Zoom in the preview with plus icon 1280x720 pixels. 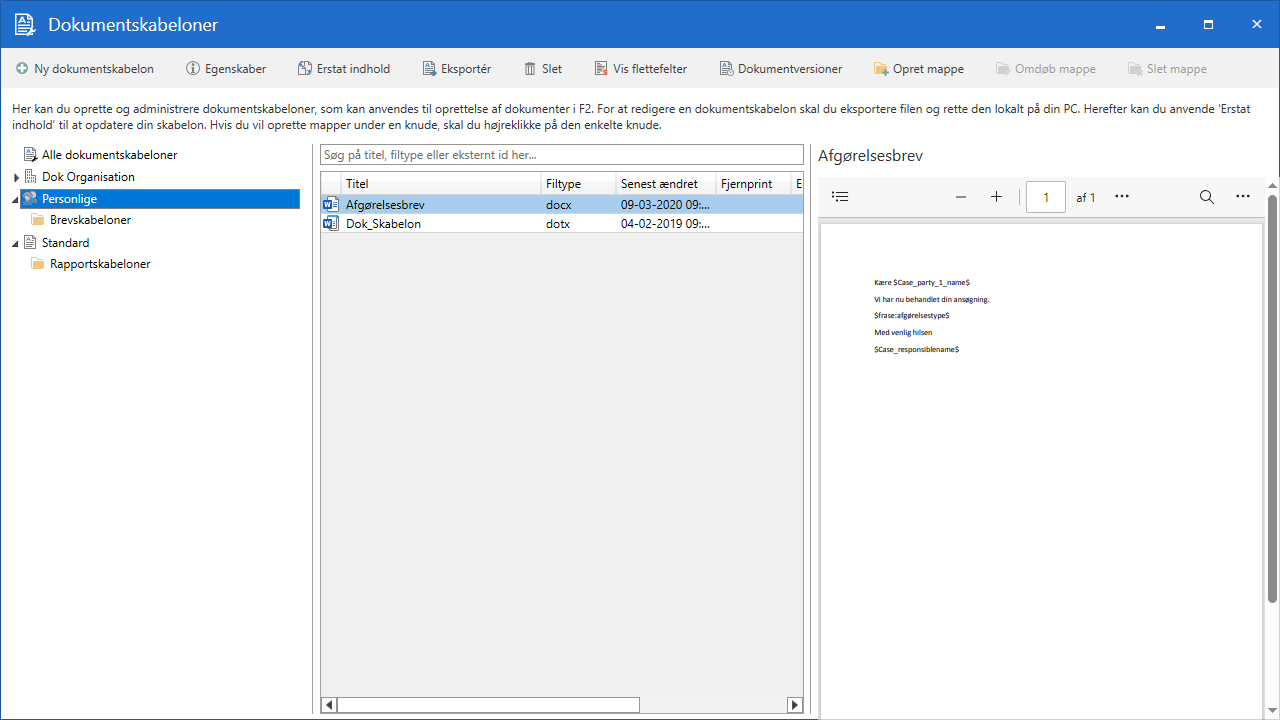[996, 197]
